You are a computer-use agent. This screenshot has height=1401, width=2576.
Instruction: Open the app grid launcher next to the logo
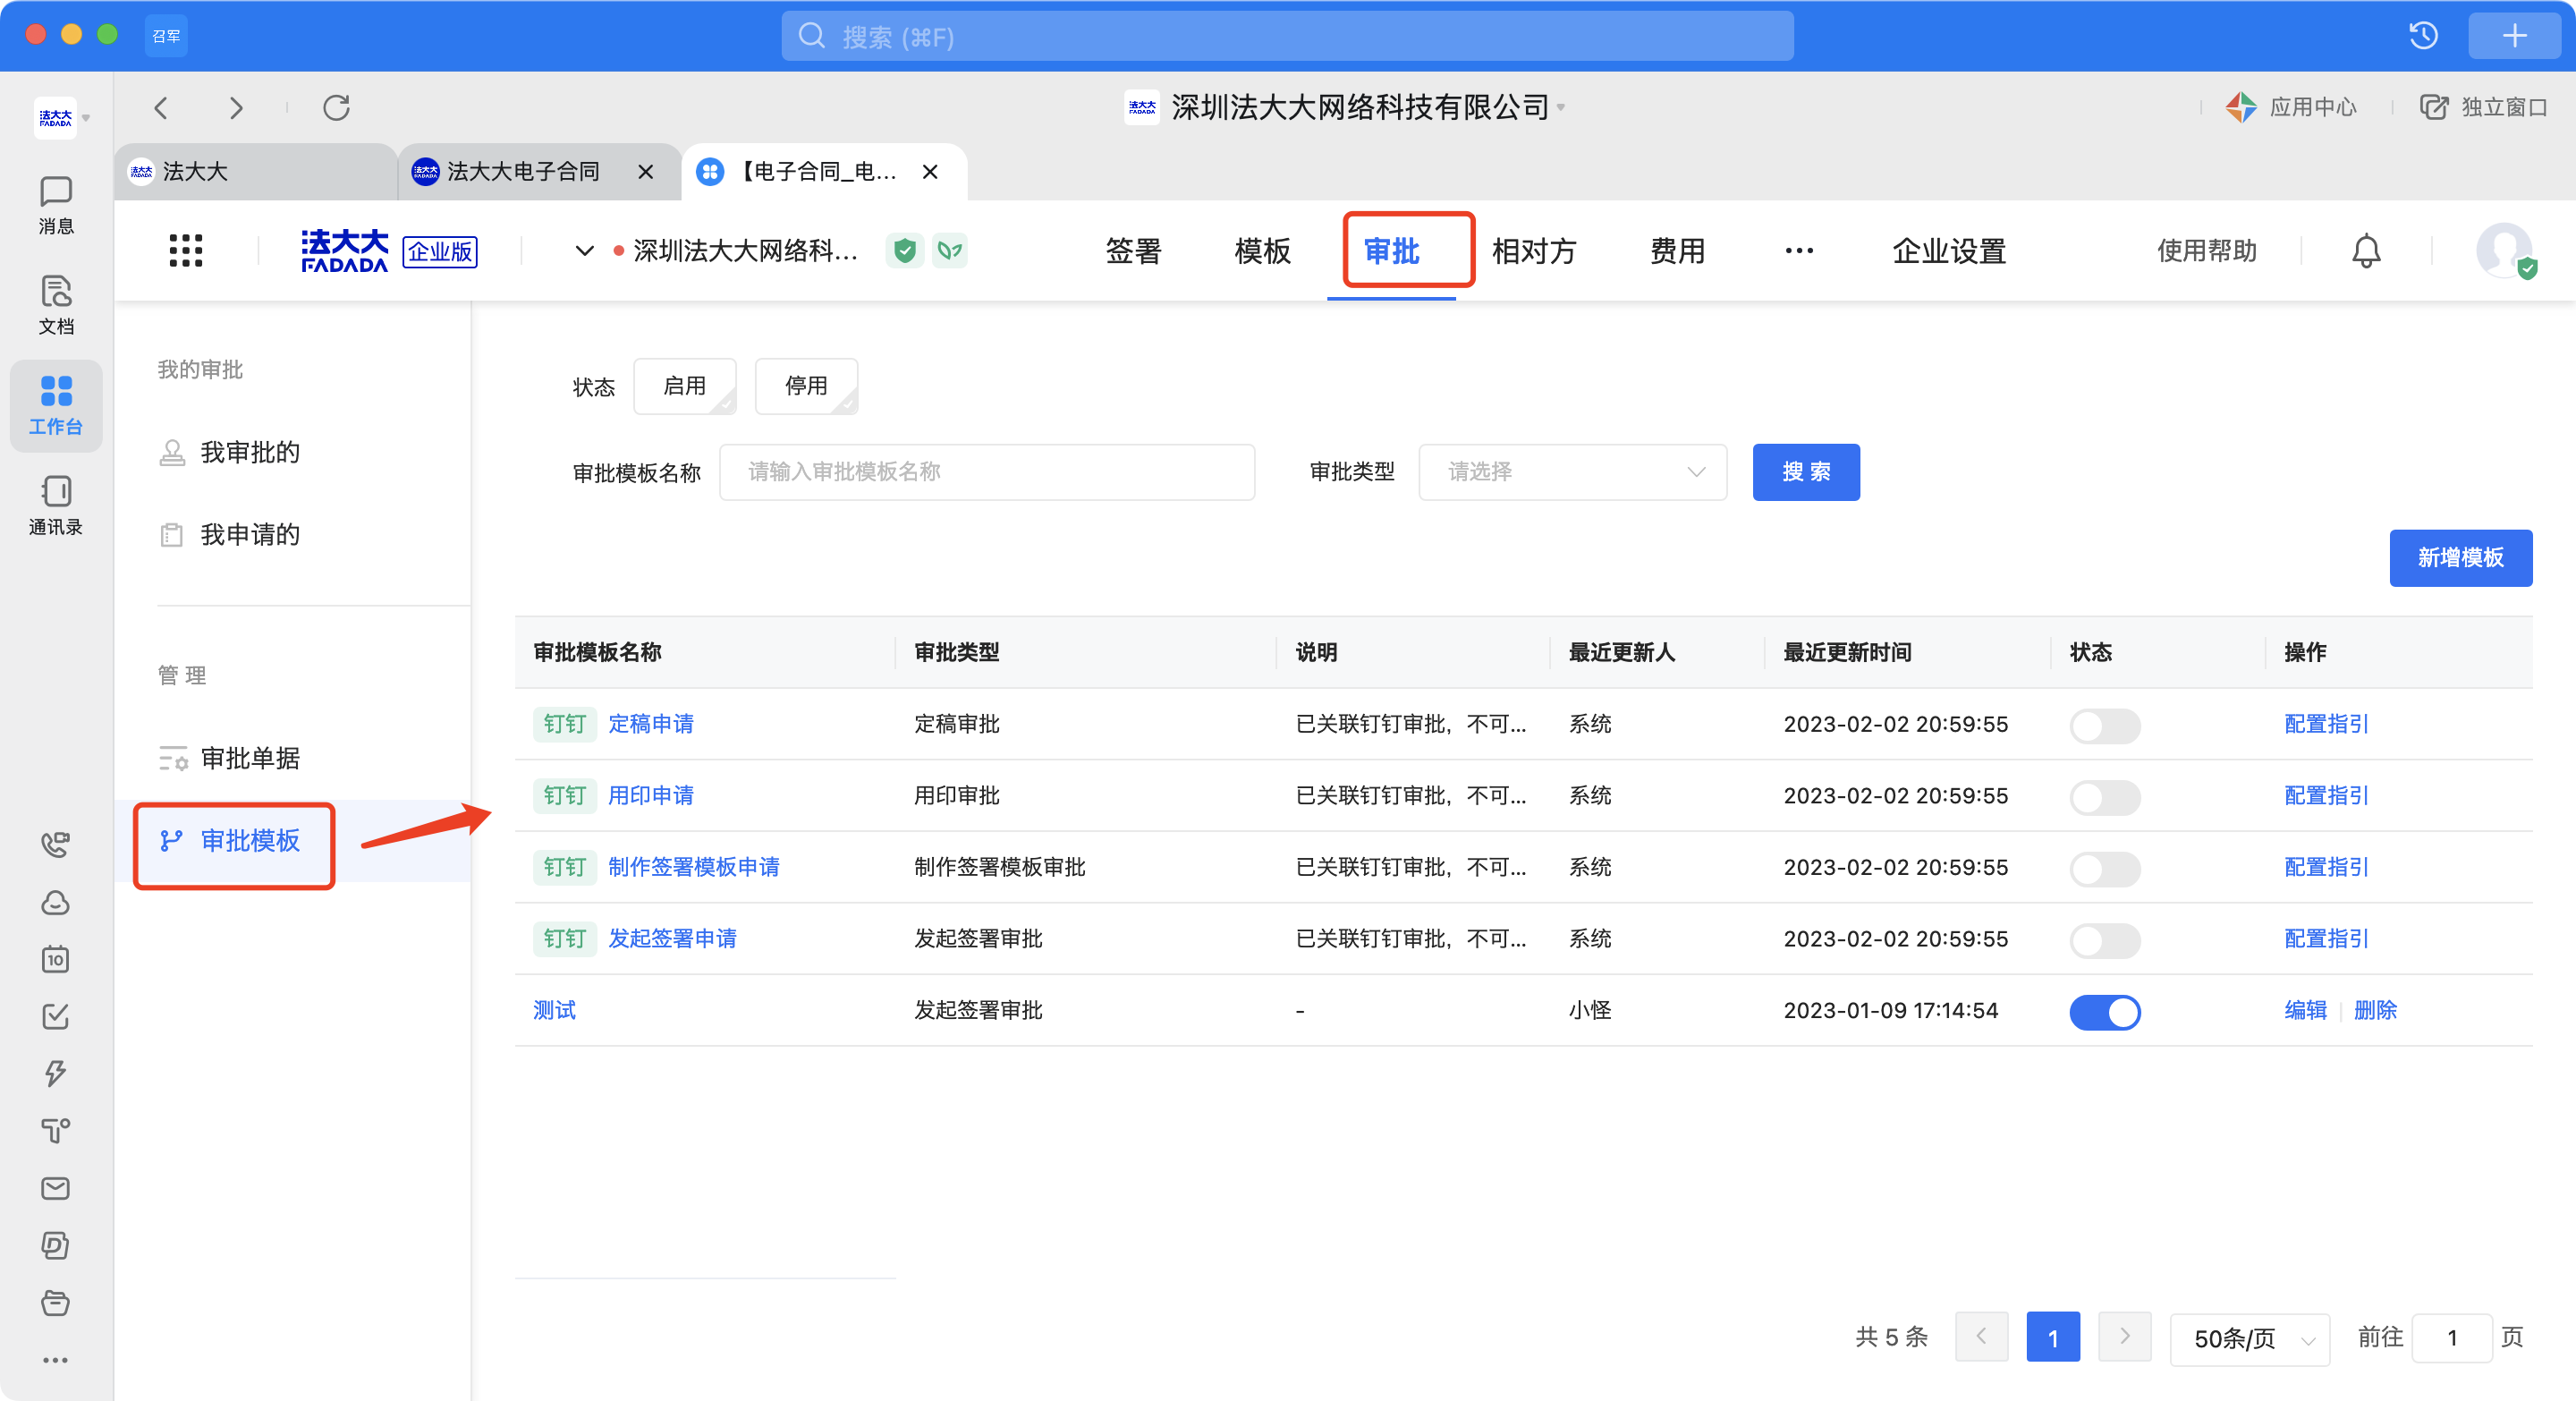[x=185, y=250]
